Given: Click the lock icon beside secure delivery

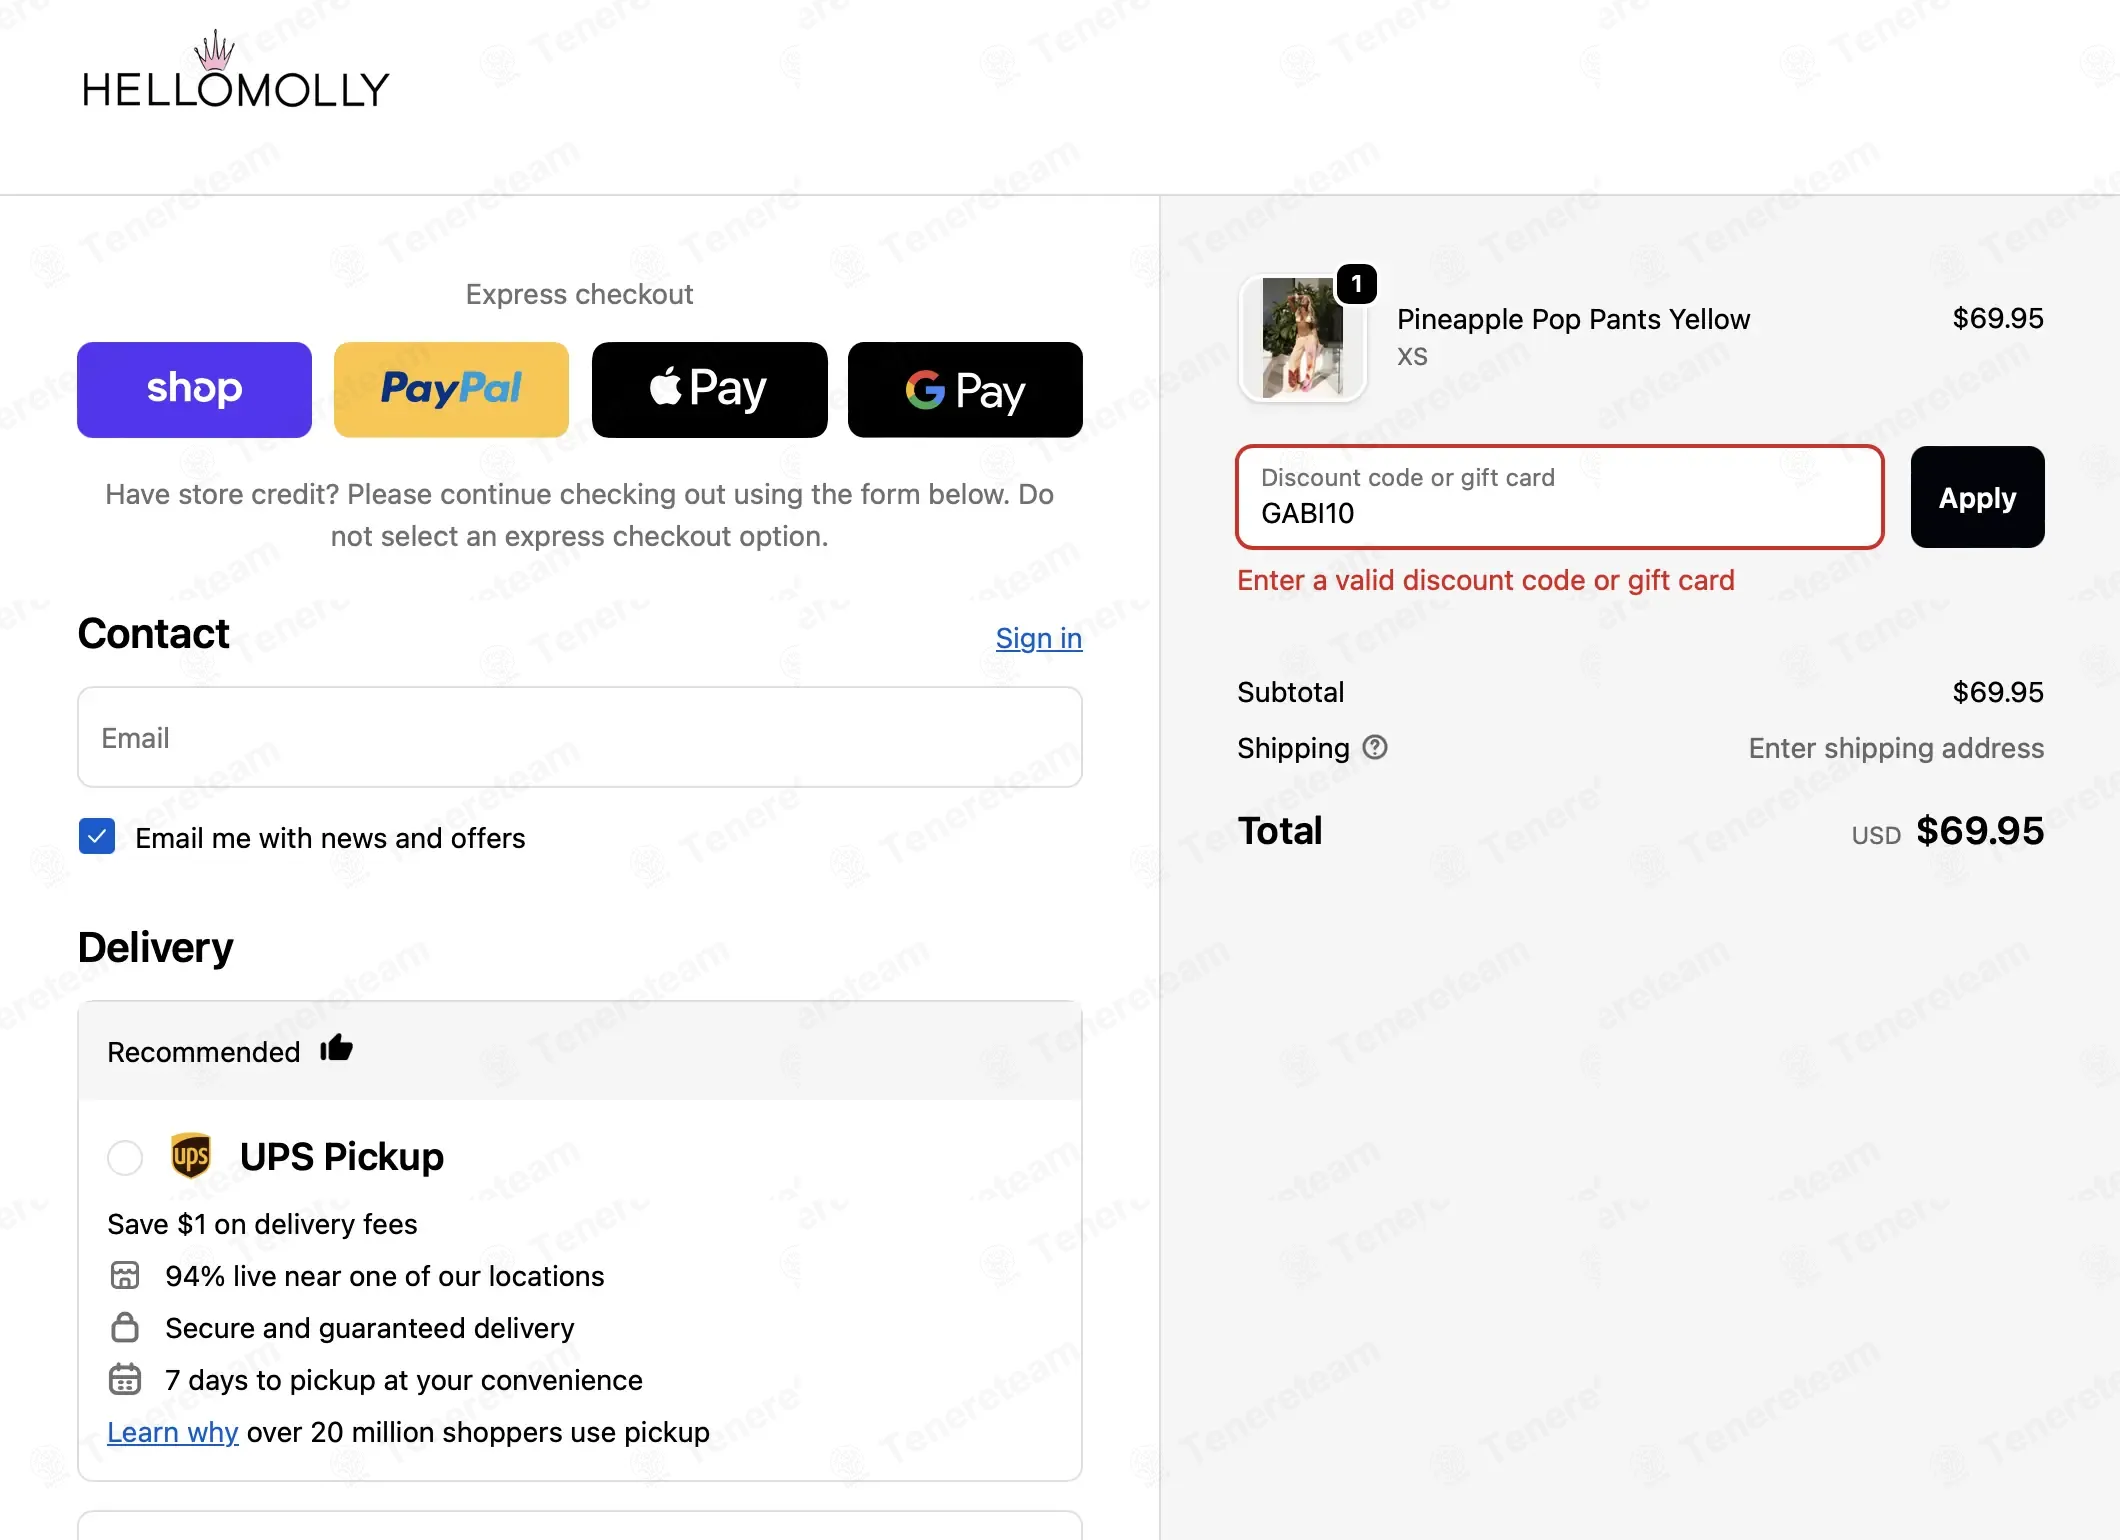Looking at the screenshot, I should coord(125,1327).
